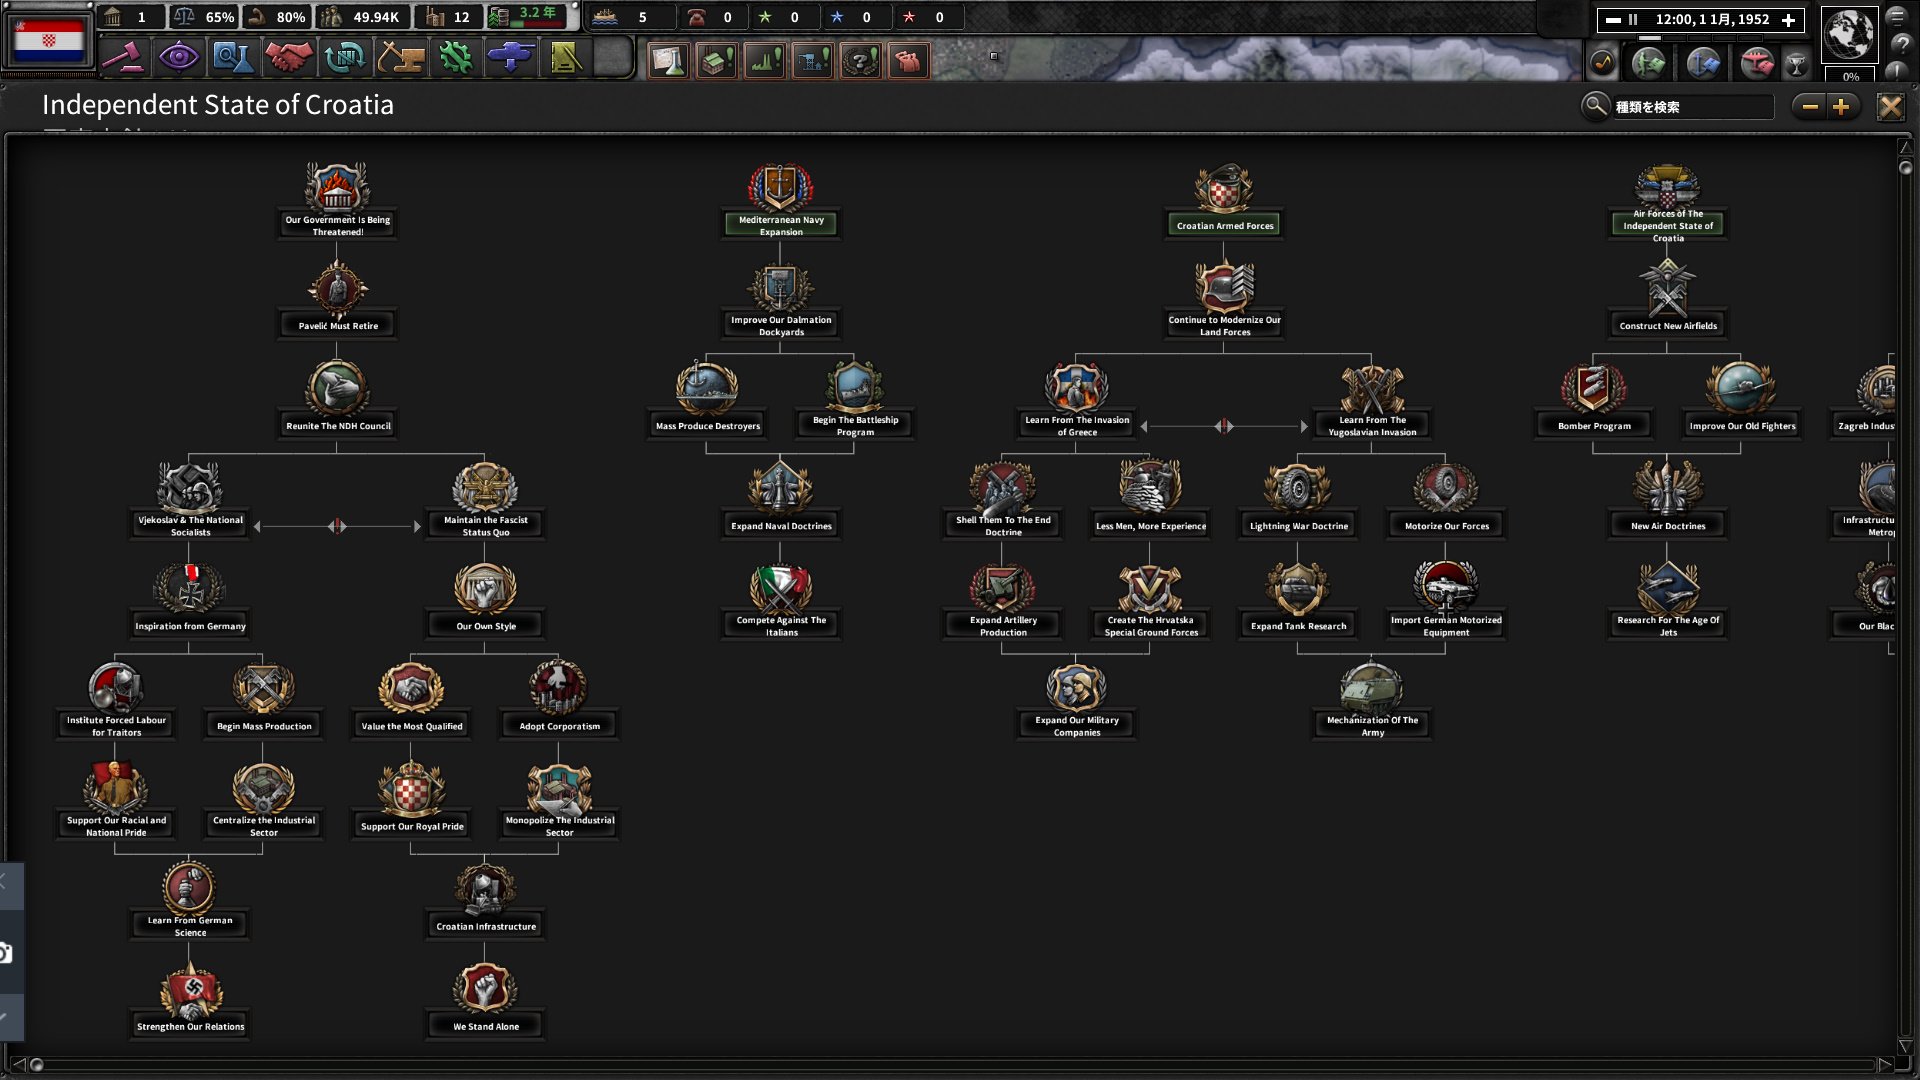Click the free research slot alert
Image resolution: width=1920 pixels, height=1080 pixels.
[668, 61]
